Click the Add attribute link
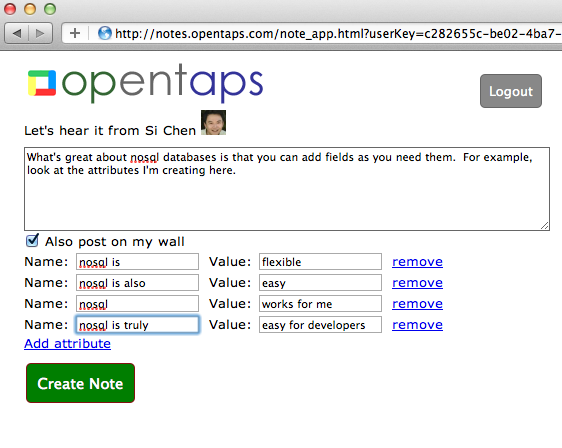 (67, 344)
